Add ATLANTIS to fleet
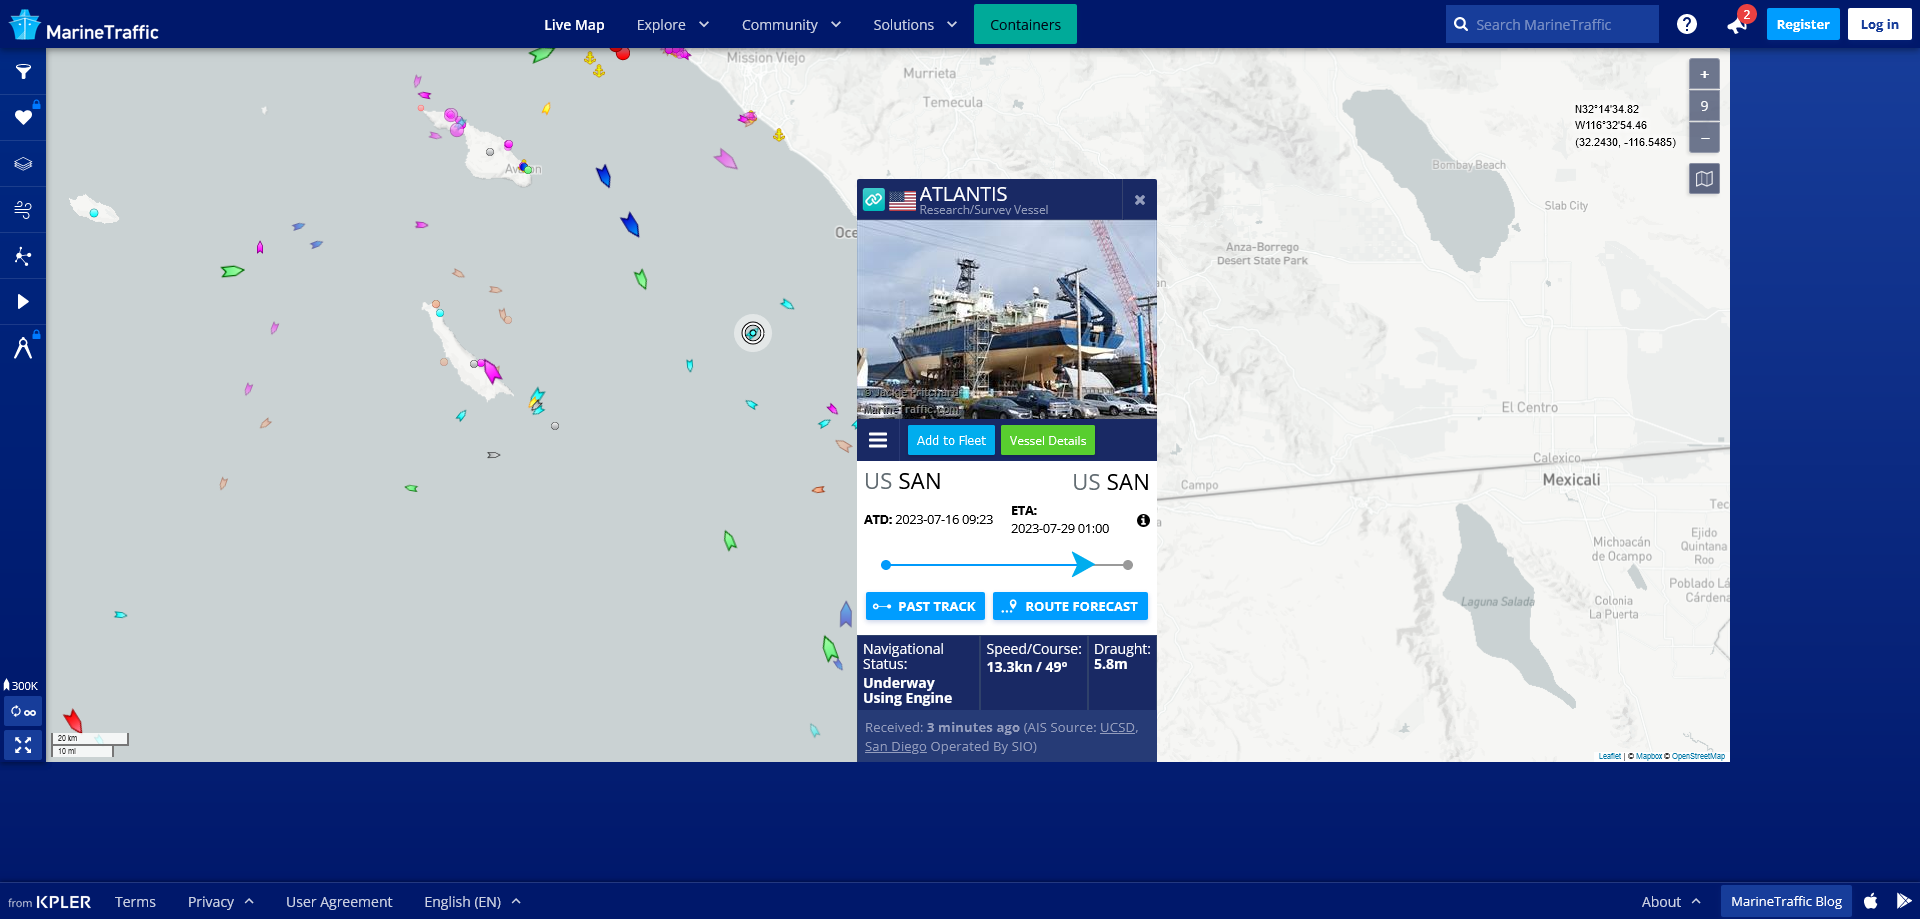This screenshot has width=1920, height=919. click(951, 440)
